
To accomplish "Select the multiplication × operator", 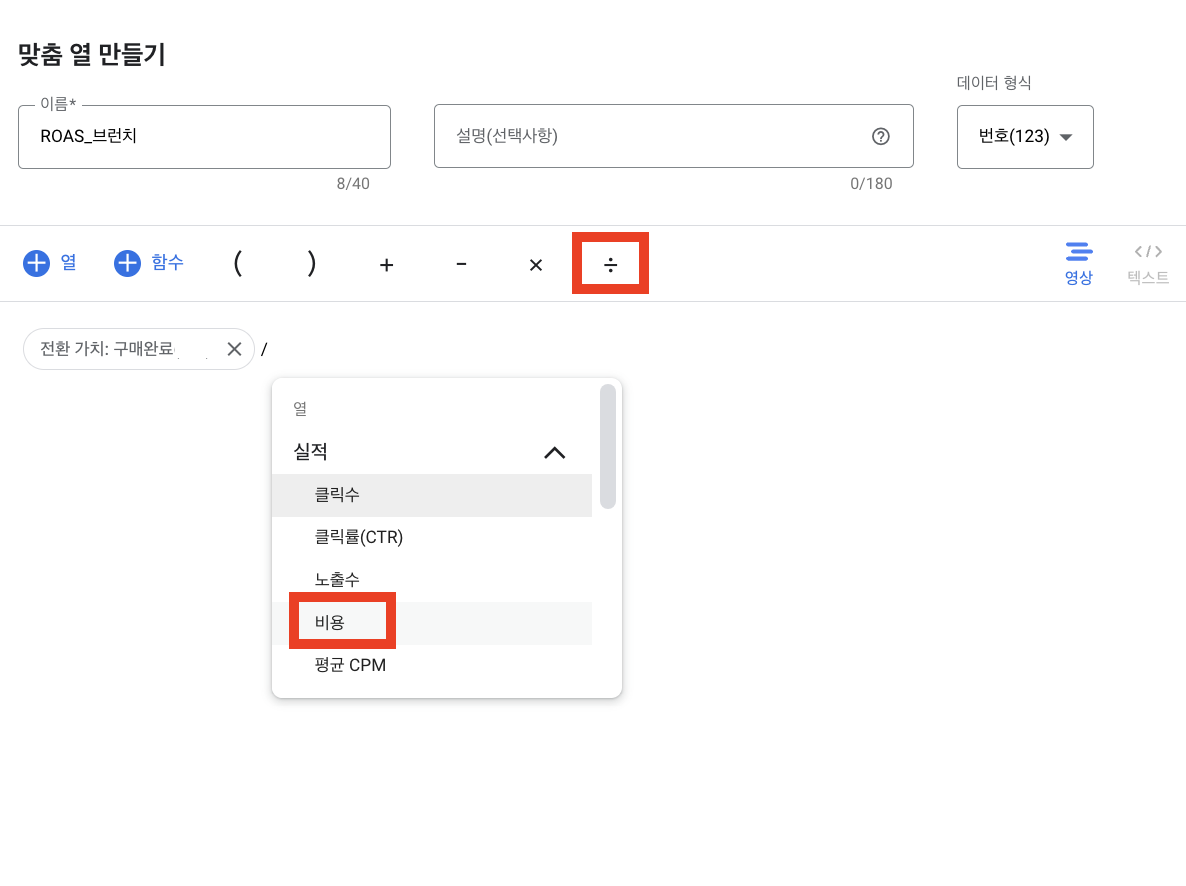I will click(535, 264).
